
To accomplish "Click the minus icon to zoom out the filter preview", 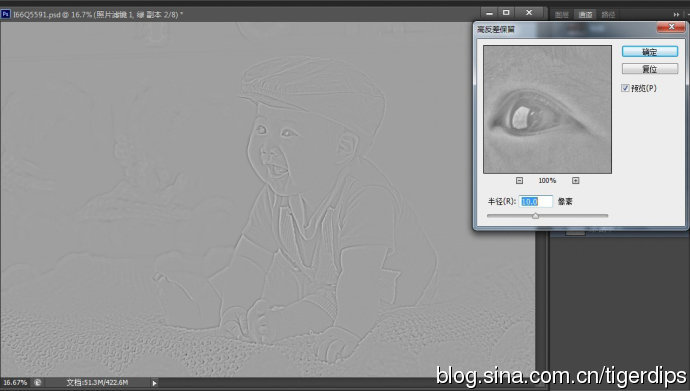I will tap(519, 181).
